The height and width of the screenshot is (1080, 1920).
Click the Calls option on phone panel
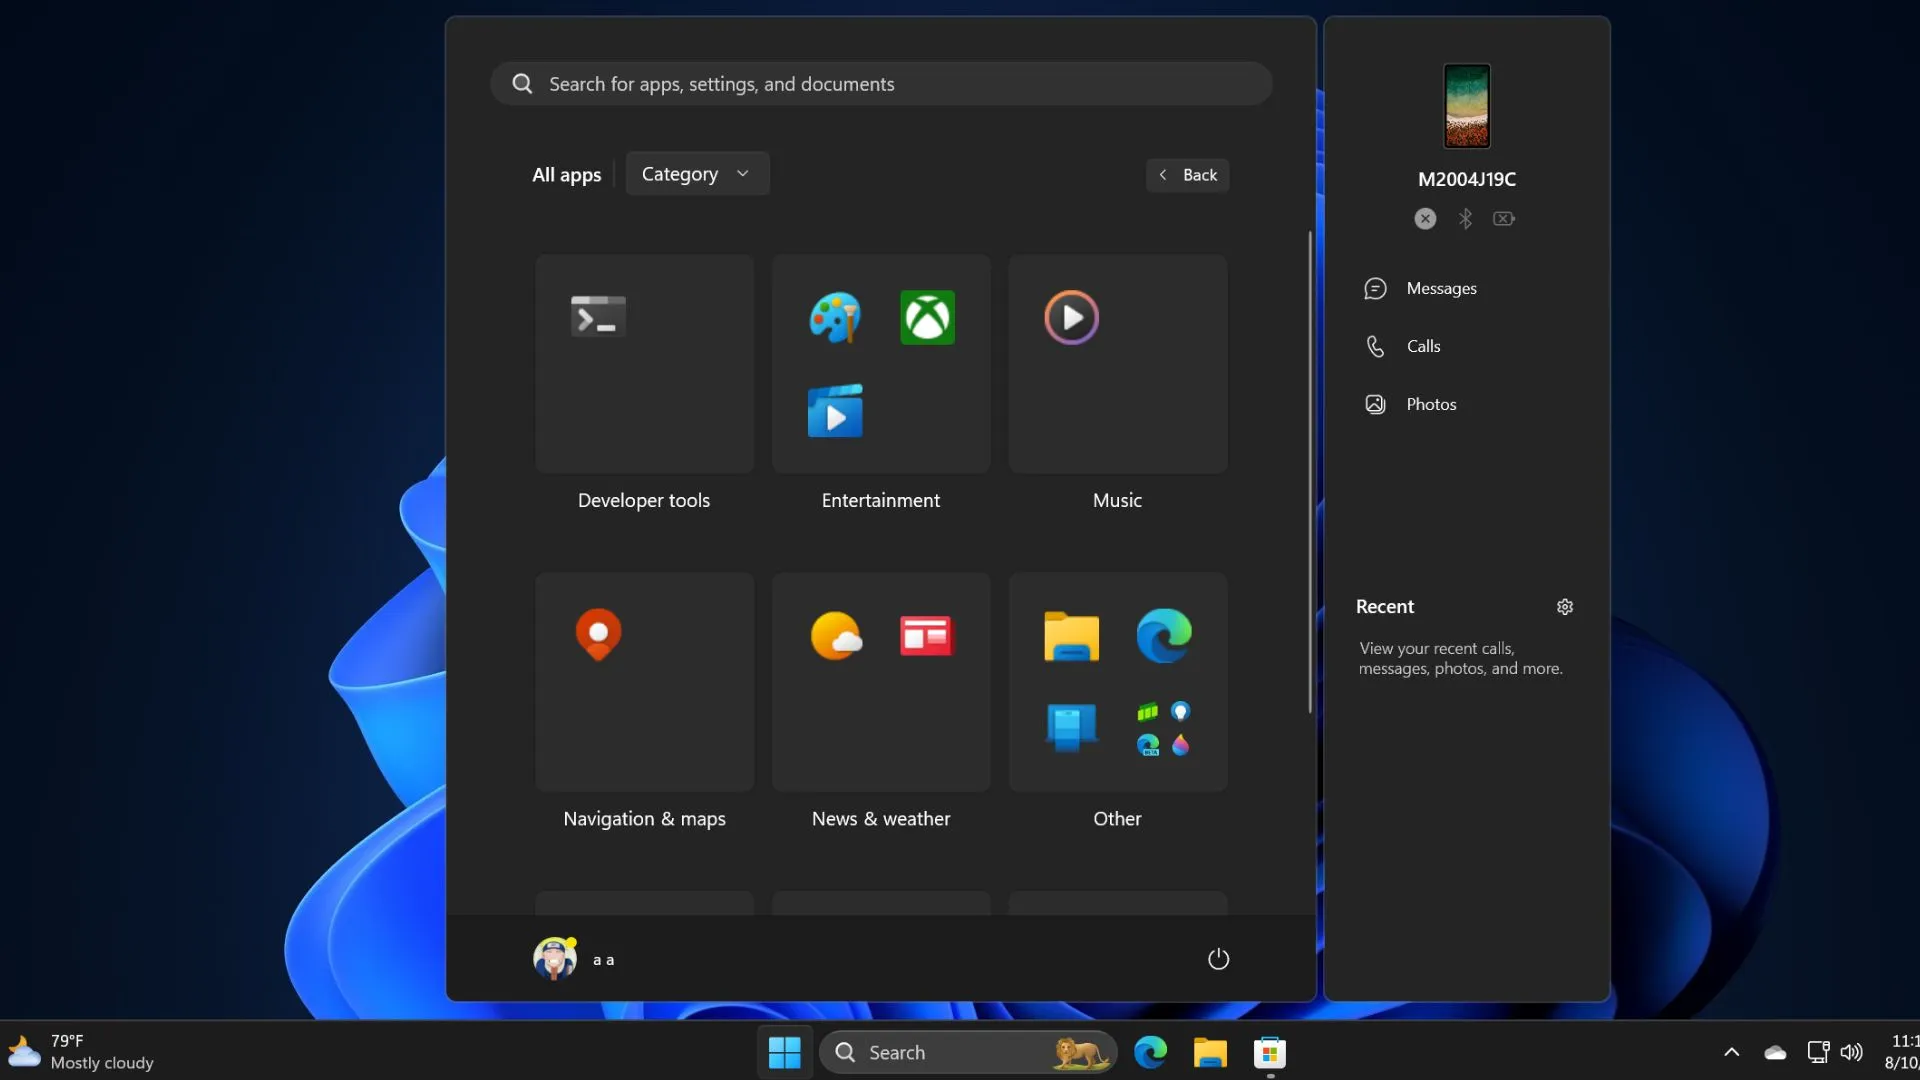click(1423, 345)
